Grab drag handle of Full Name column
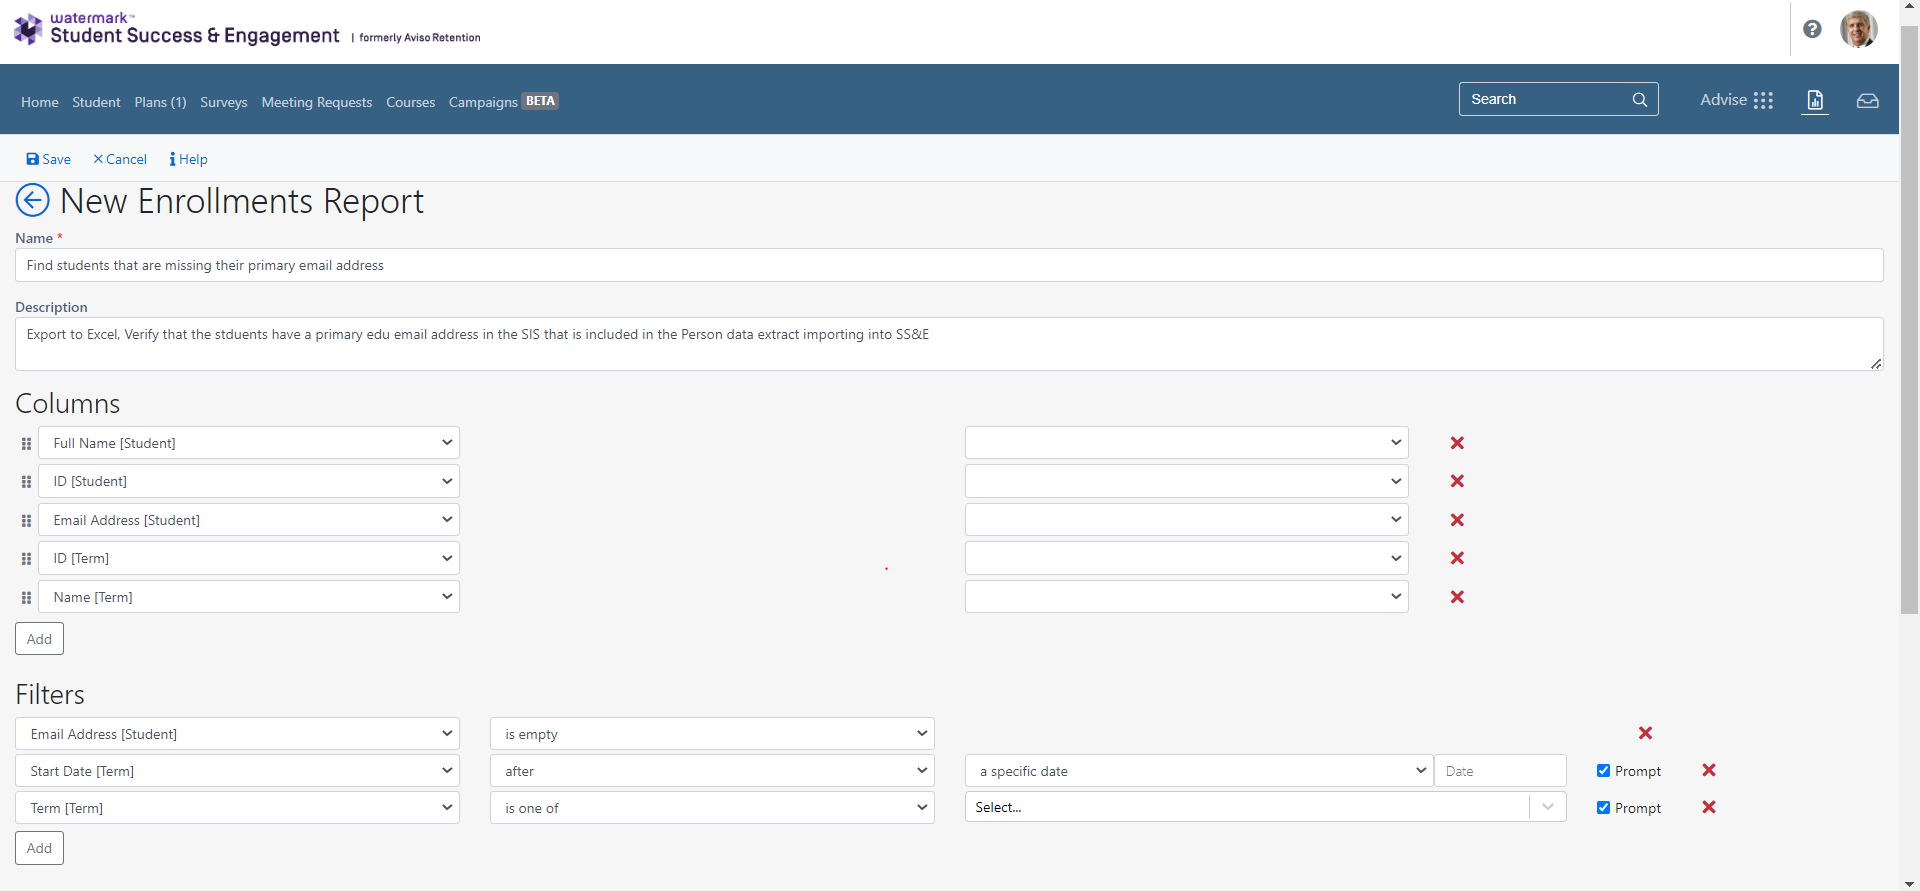Viewport: 1920px width, 891px height. [26, 444]
